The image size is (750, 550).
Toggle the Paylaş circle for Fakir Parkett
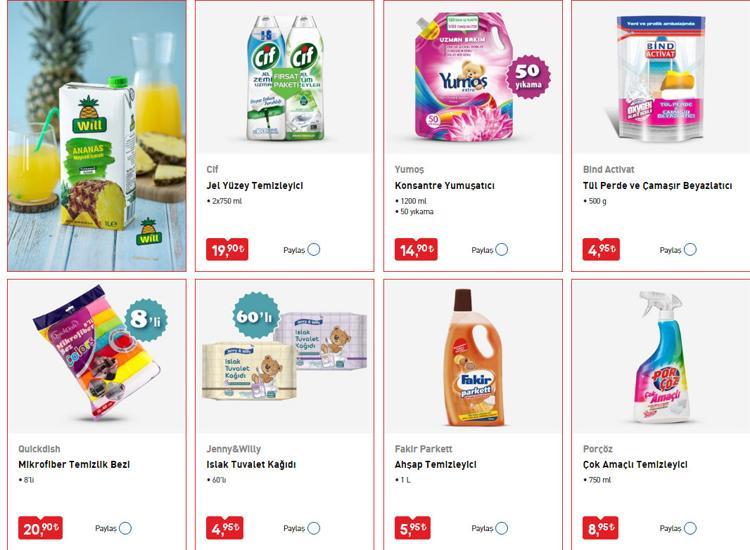pos(502,528)
